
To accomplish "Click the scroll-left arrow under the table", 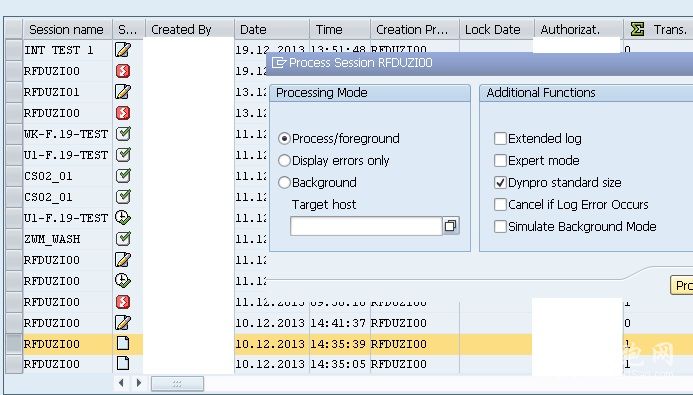I will (x=121, y=383).
